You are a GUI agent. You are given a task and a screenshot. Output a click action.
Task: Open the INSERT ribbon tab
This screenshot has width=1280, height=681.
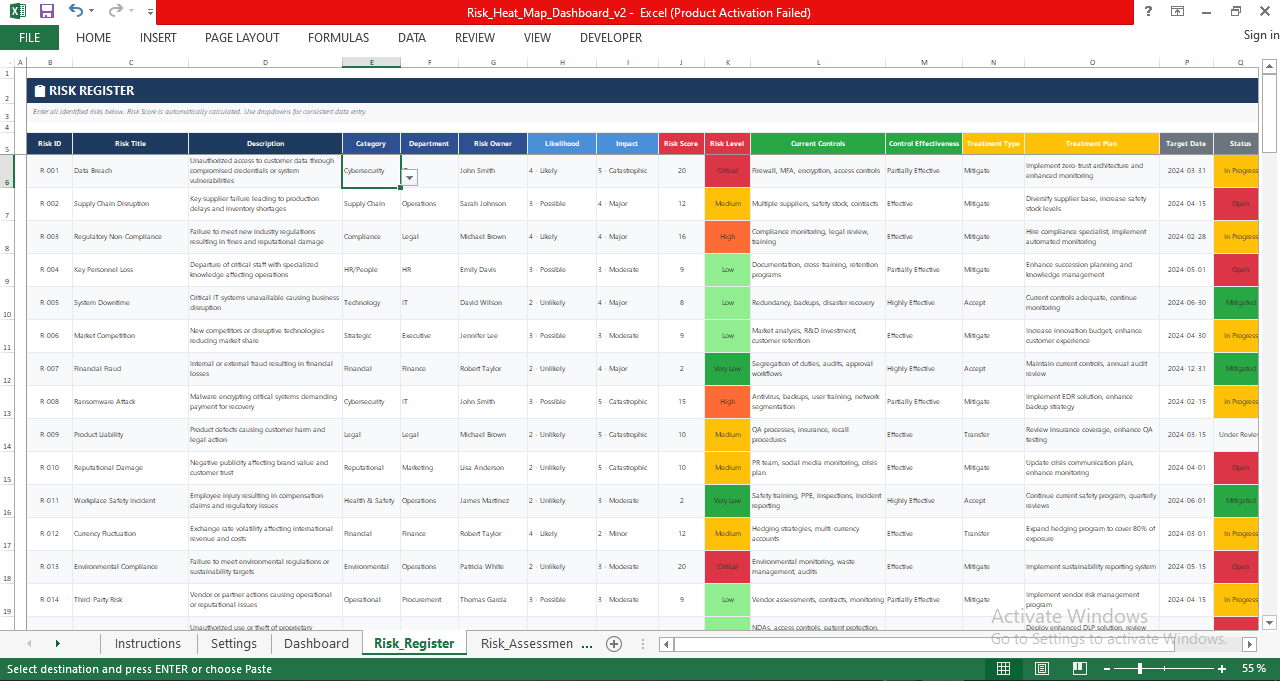158,37
